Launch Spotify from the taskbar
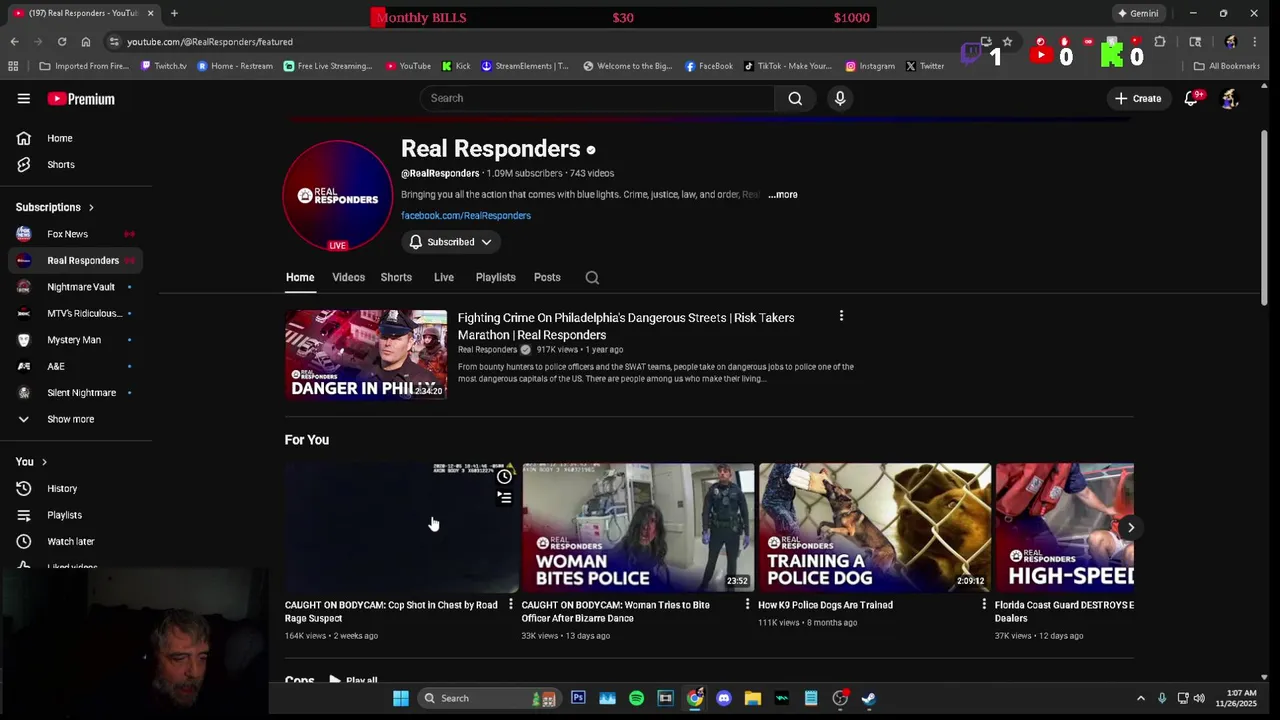 [636, 698]
